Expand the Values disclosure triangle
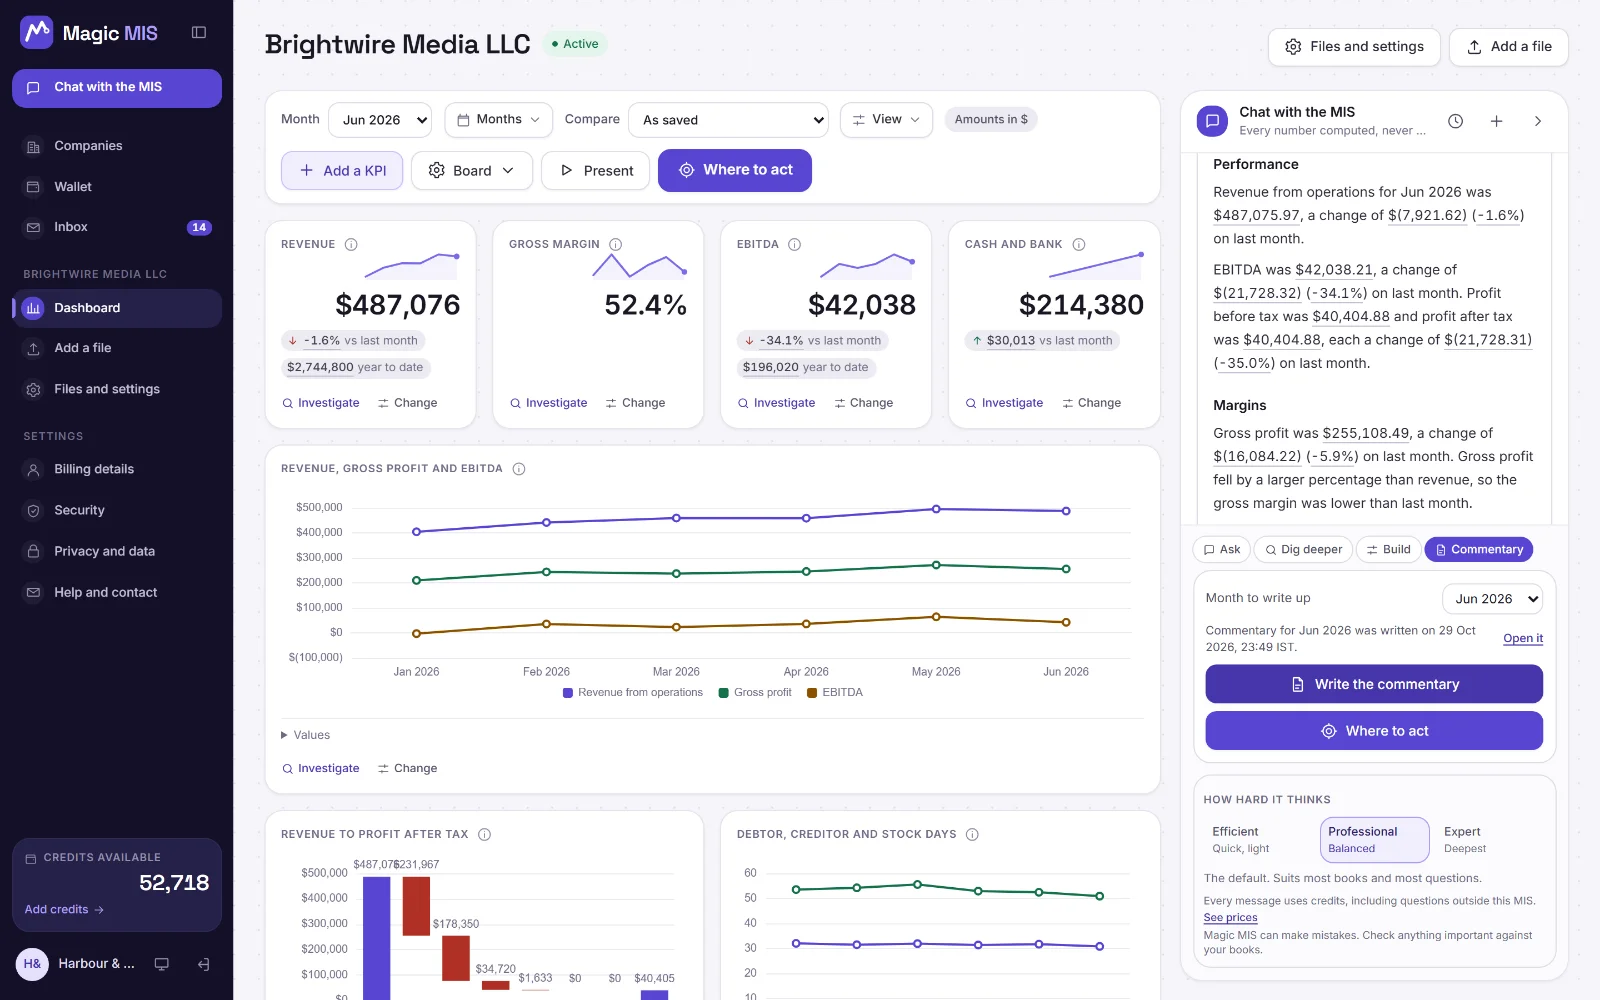1600x1000 pixels. 284,735
